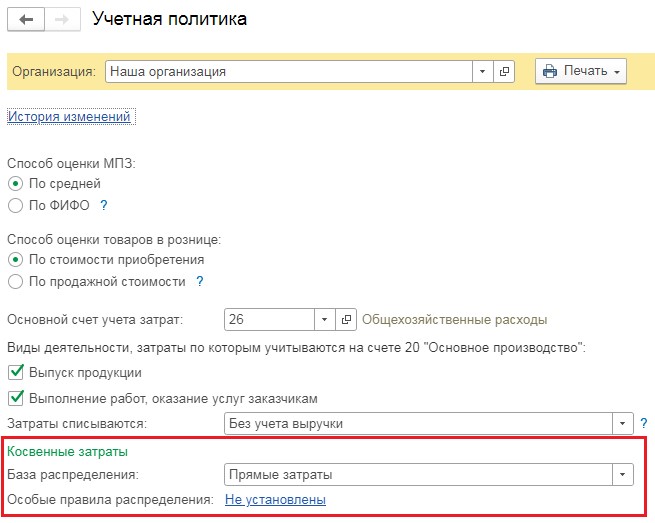The width and height of the screenshot is (655, 523).
Task: Choose По продажной стоимости radio button
Action: tap(15, 282)
